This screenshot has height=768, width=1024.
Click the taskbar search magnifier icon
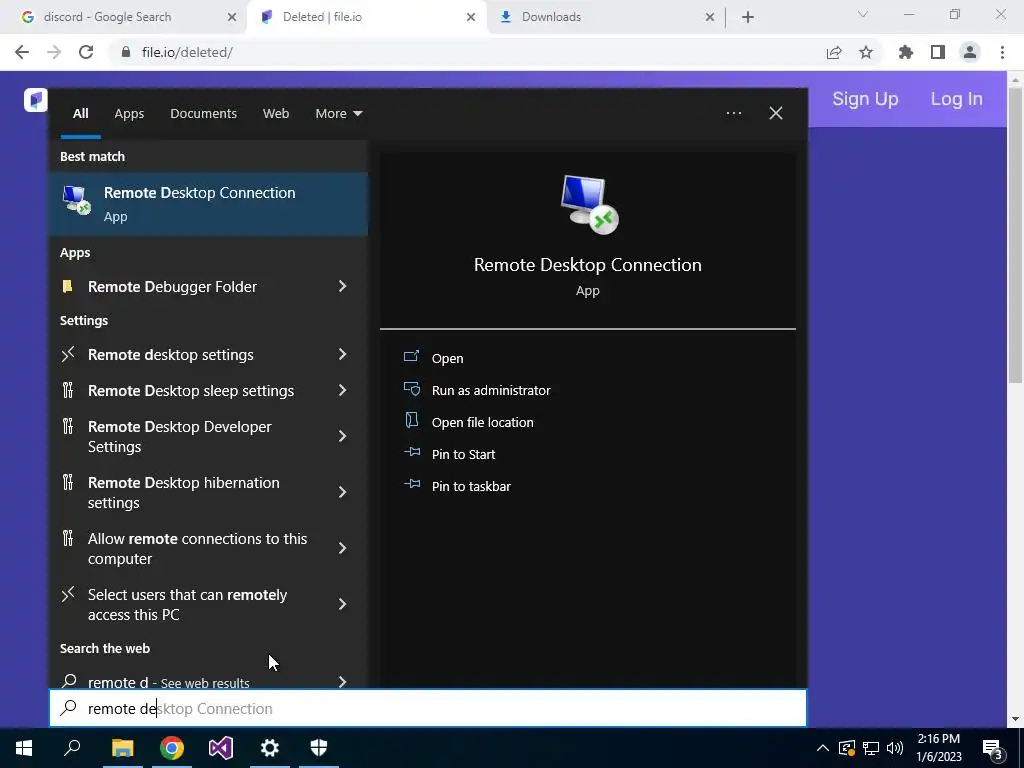click(72, 748)
